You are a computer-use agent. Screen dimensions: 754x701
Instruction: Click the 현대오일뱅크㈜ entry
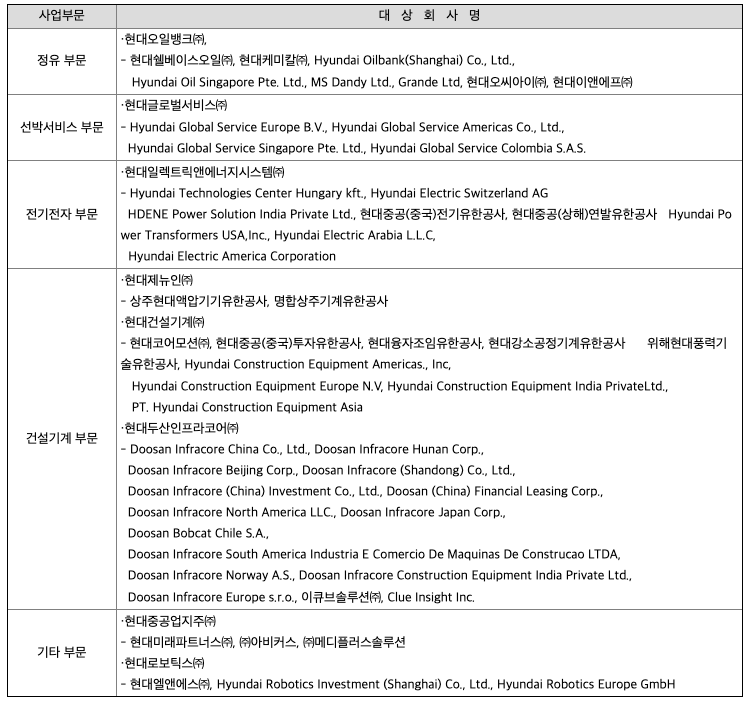click(165, 39)
